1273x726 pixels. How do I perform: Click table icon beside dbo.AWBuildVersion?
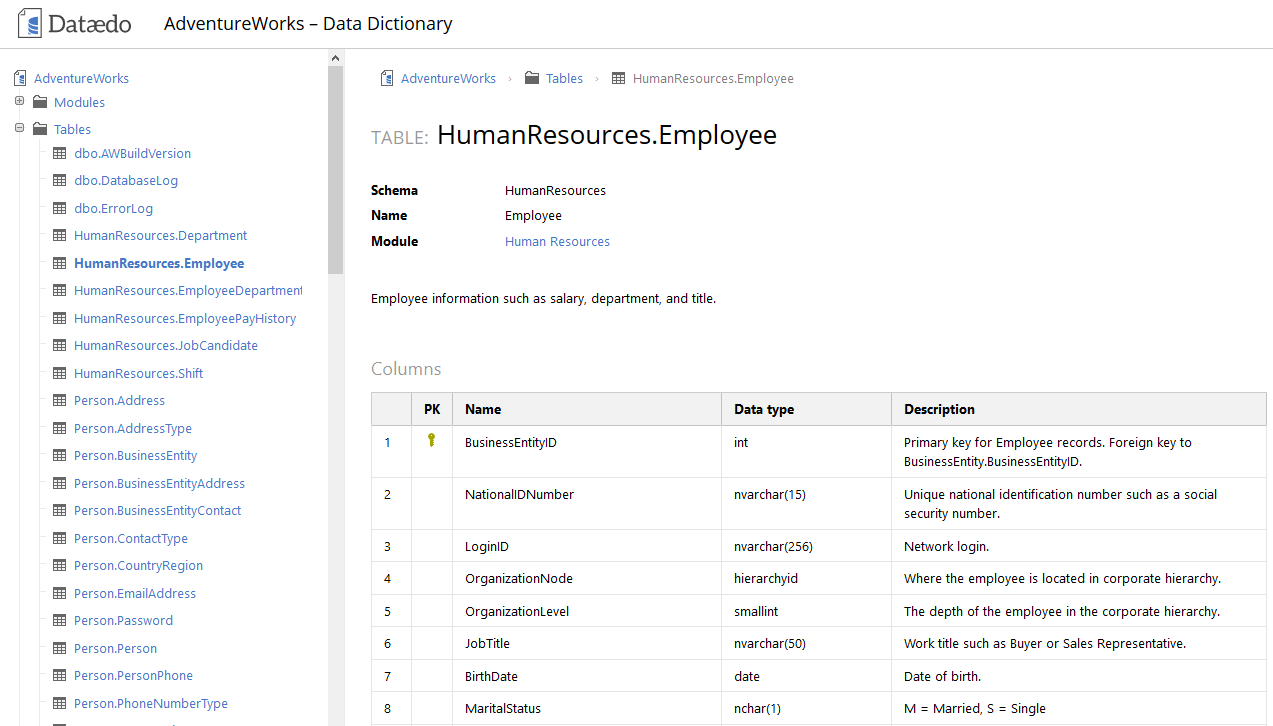[x=59, y=154]
